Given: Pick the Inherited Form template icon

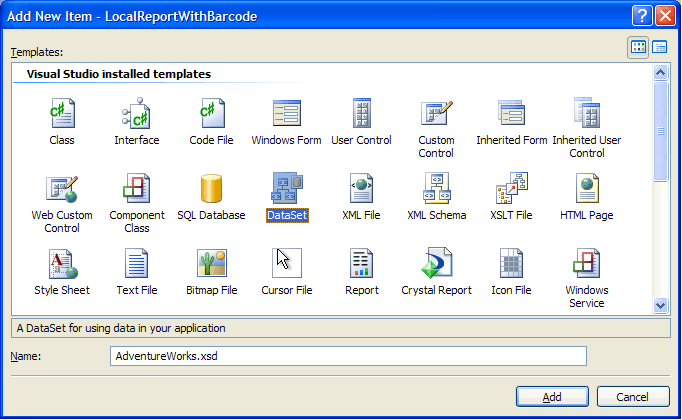Looking at the screenshot, I should click(512, 112).
